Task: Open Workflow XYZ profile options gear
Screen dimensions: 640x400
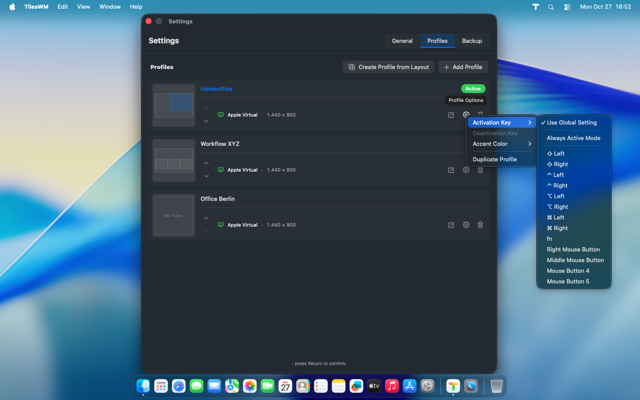Action: 466,170
